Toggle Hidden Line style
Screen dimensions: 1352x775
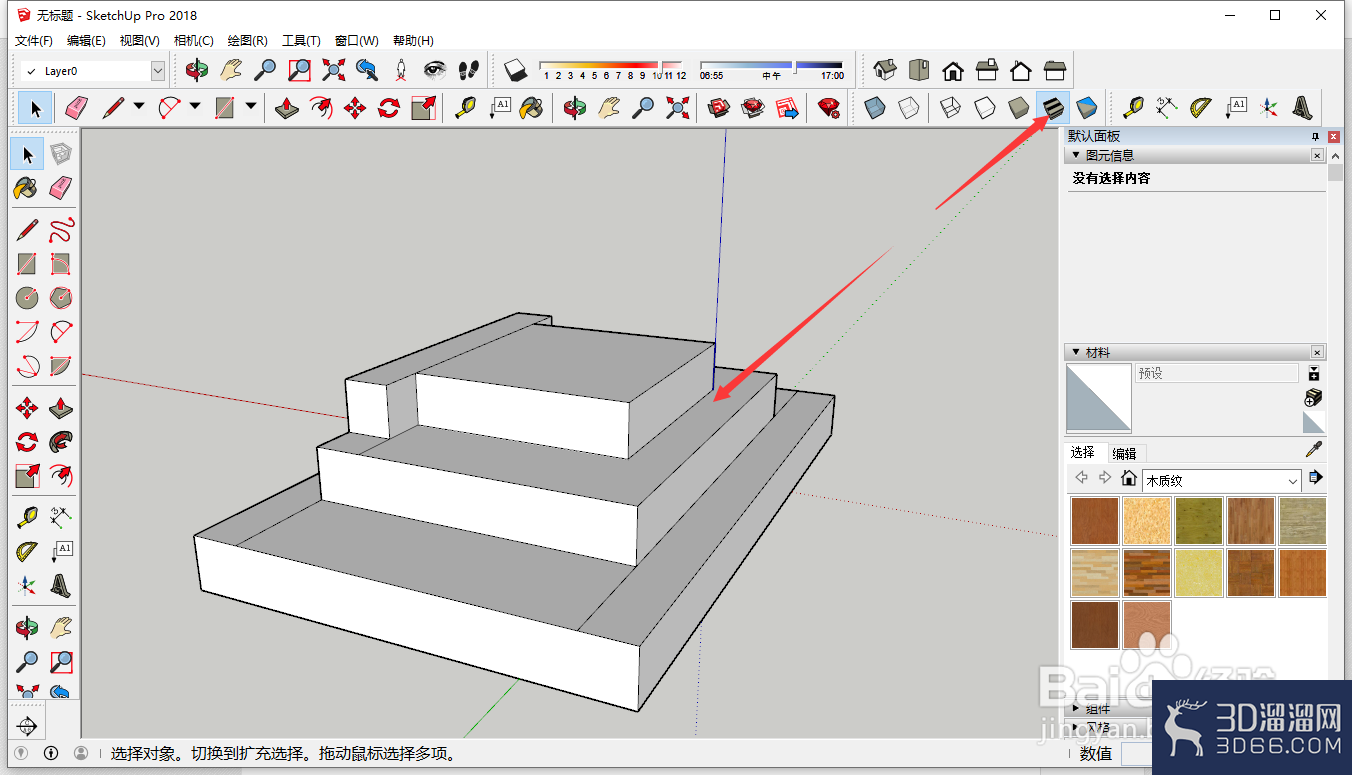tap(985, 106)
